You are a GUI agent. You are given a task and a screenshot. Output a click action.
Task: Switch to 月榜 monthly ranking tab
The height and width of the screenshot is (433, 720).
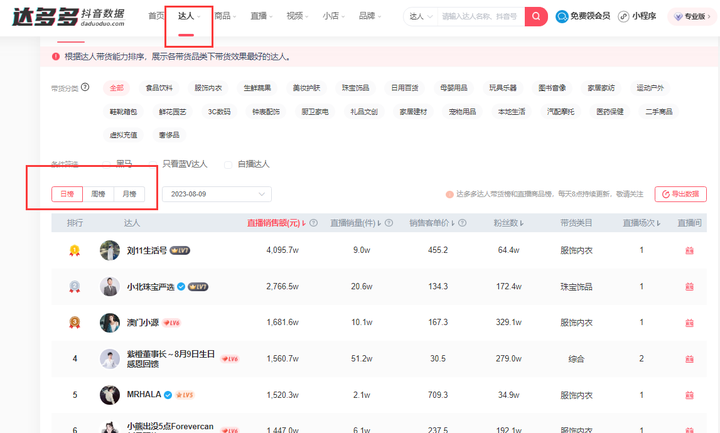coord(129,194)
